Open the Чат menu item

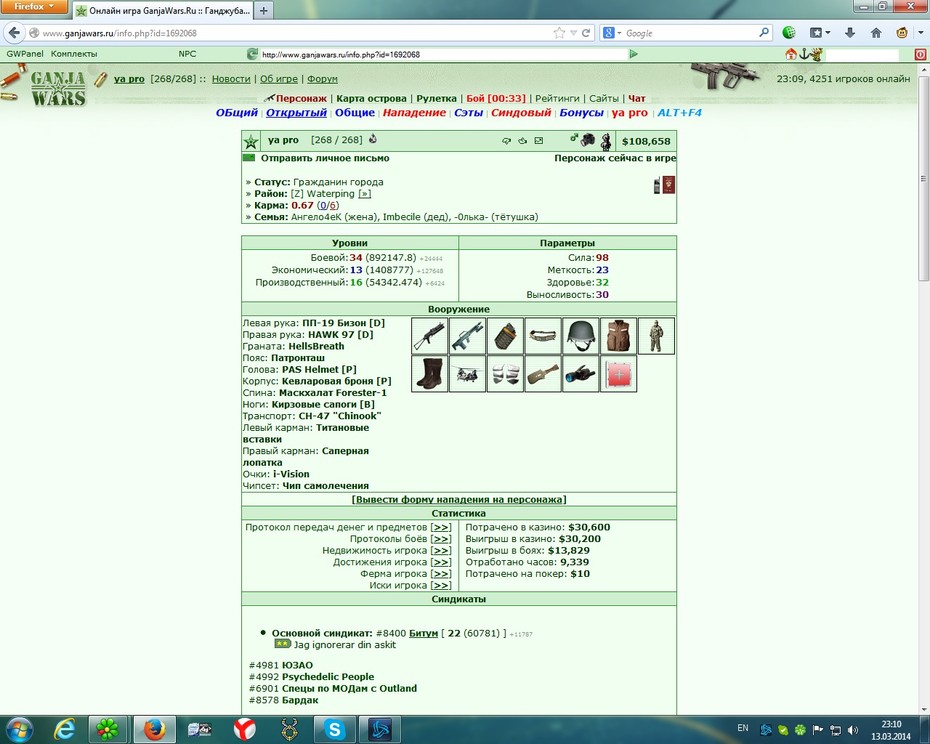(x=636, y=98)
